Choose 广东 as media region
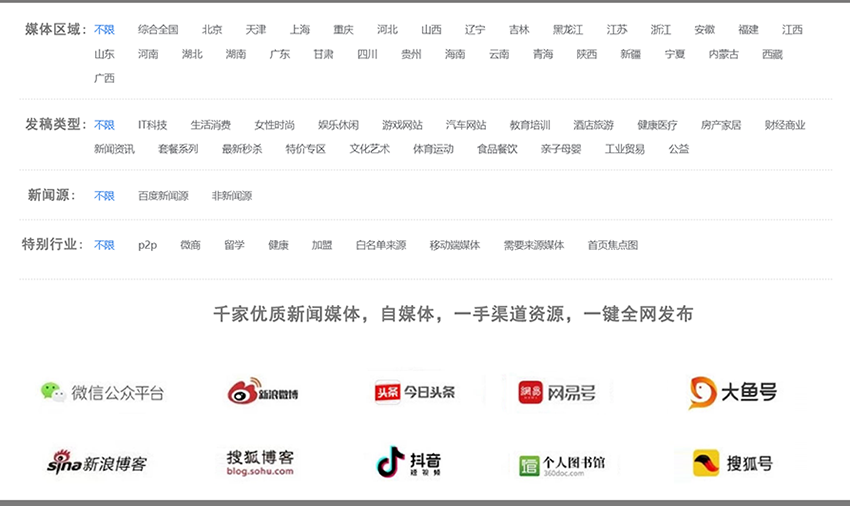The height and width of the screenshot is (506, 850). coord(280,54)
